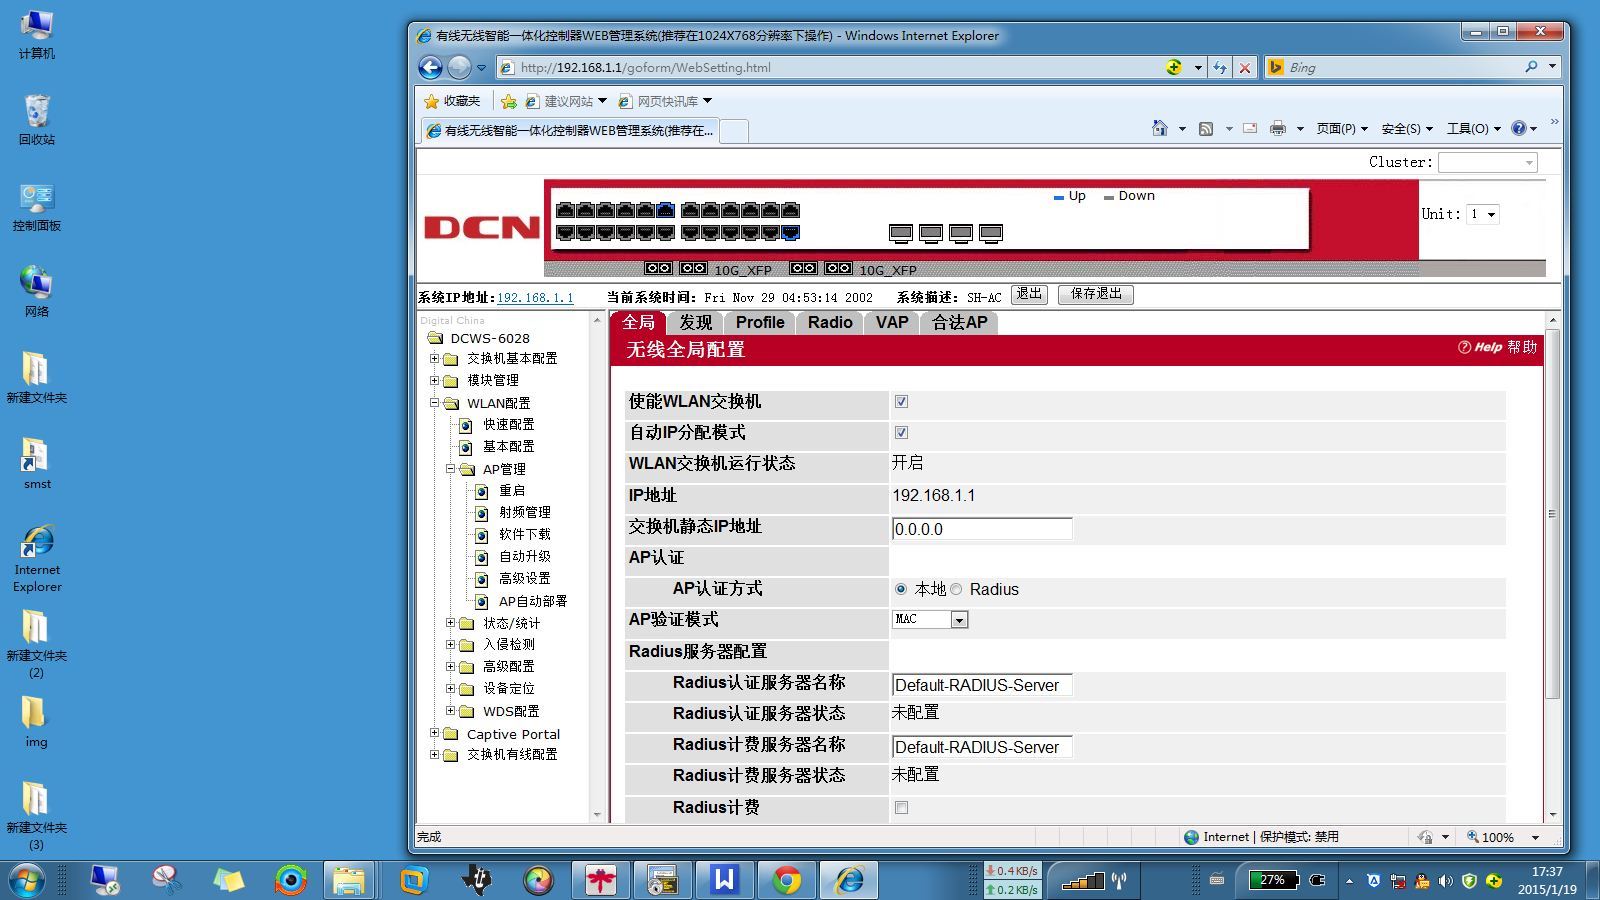
Task: Open the AP自动部署 tree item
Action: coord(533,601)
